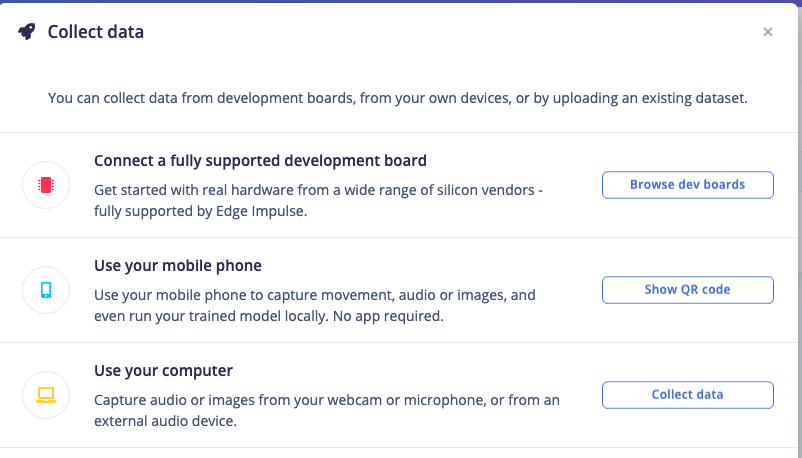Click the 'Use your mobile phone' heading
The height and width of the screenshot is (458, 802).
point(177,266)
